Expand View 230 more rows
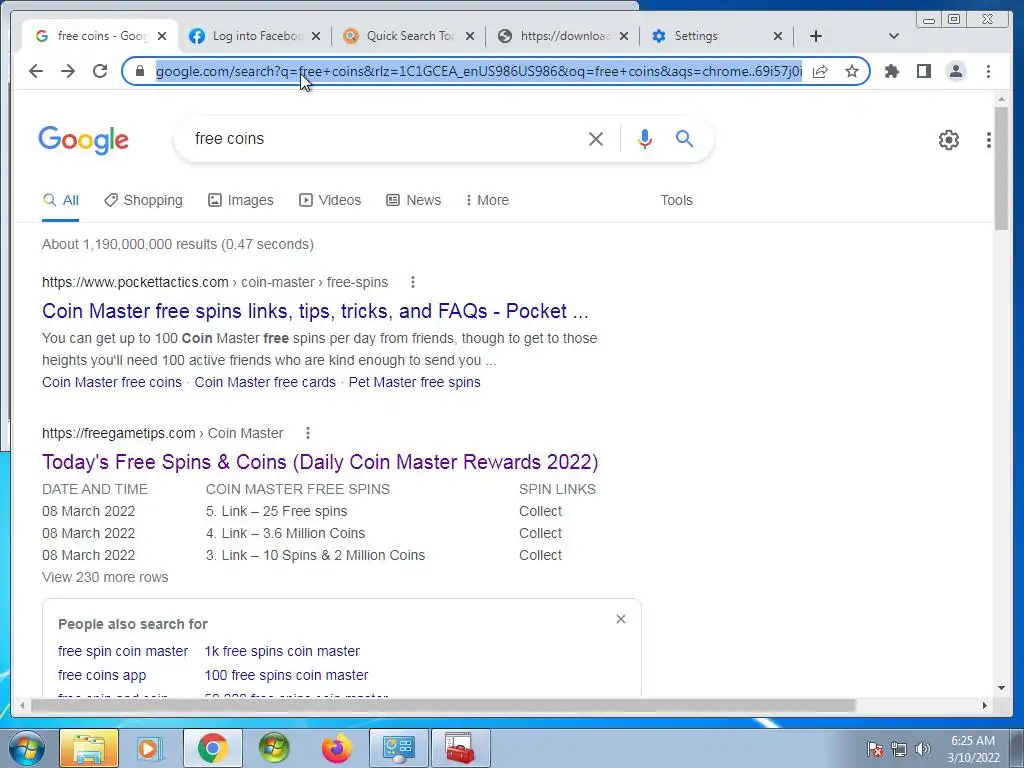This screenshot has width=1024, height=768. tap(105, 577)
